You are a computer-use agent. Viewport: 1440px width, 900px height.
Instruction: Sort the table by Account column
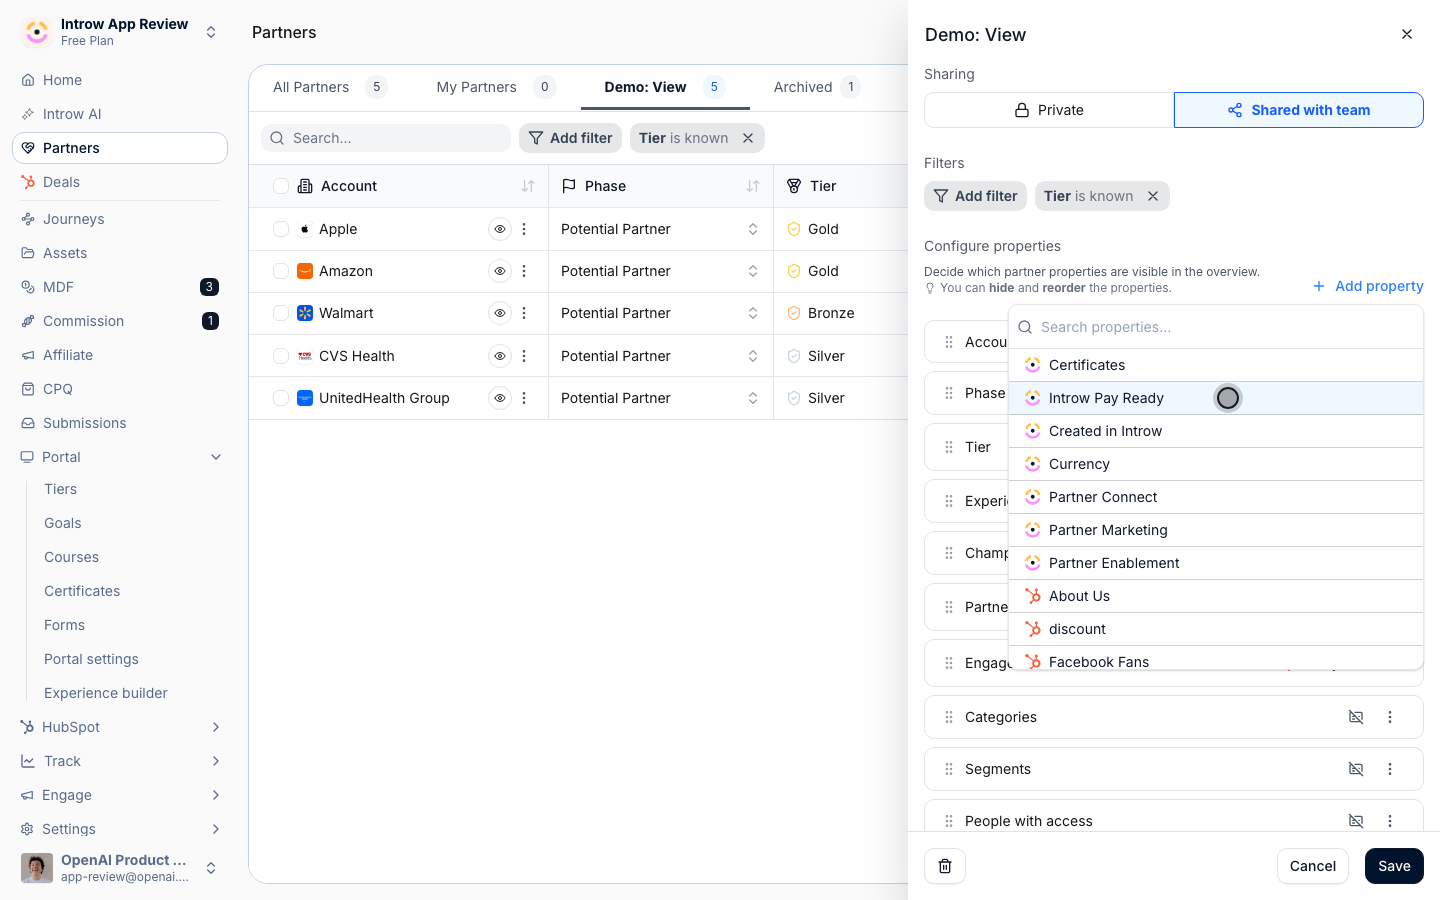coord(528,186)
